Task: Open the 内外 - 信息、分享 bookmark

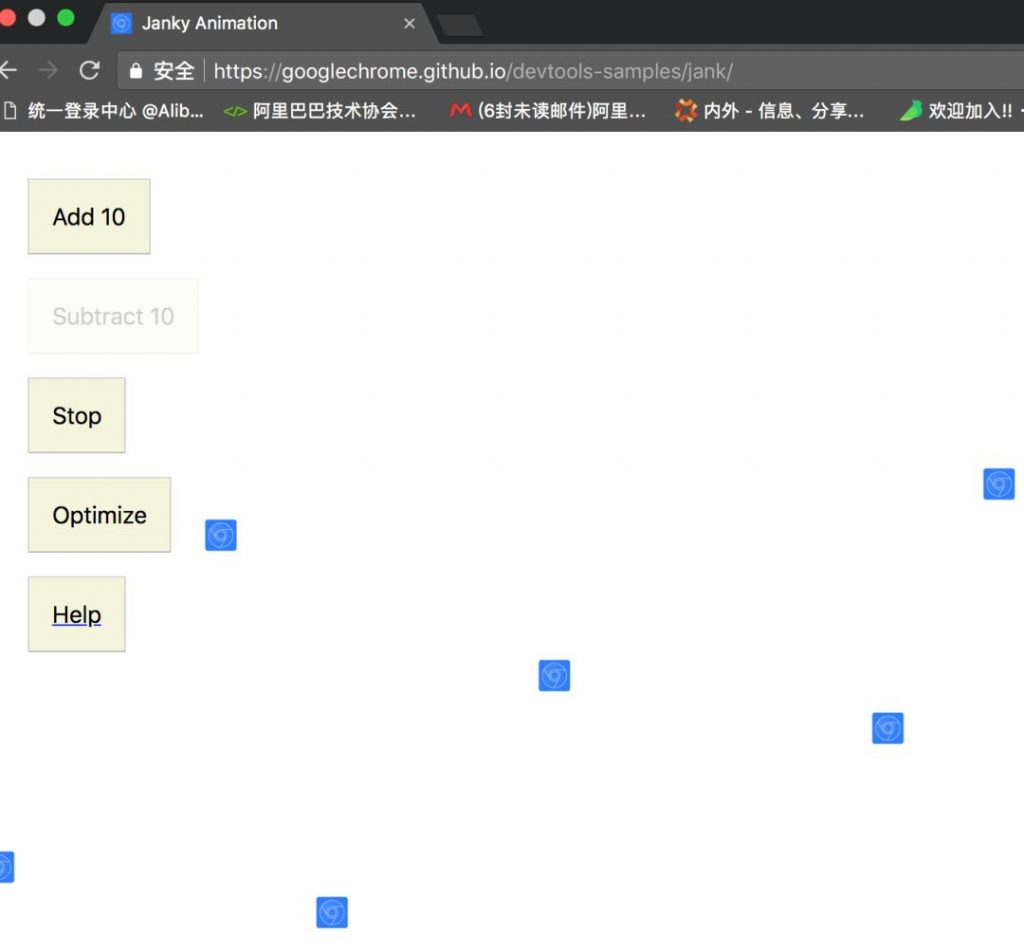Action: pyautogui.click(x=769, y=111)
